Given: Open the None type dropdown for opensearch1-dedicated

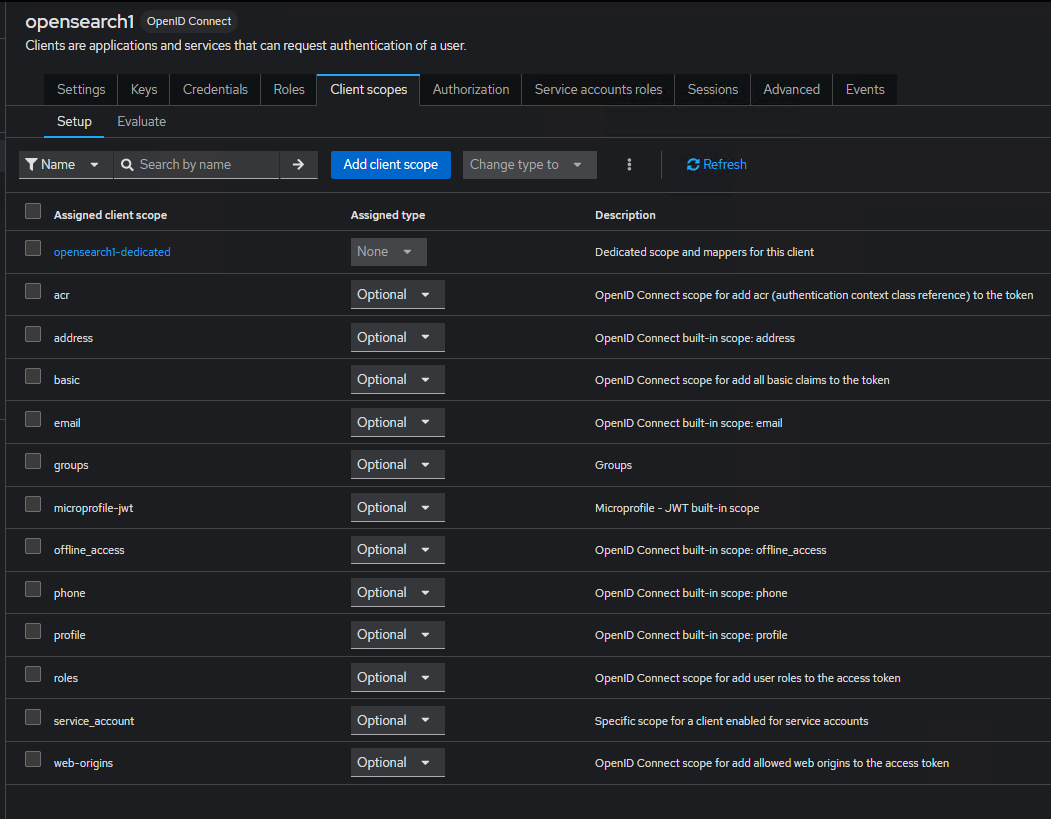Looking at the screenshot, I should pyautogui.click(x=389, y=252).
